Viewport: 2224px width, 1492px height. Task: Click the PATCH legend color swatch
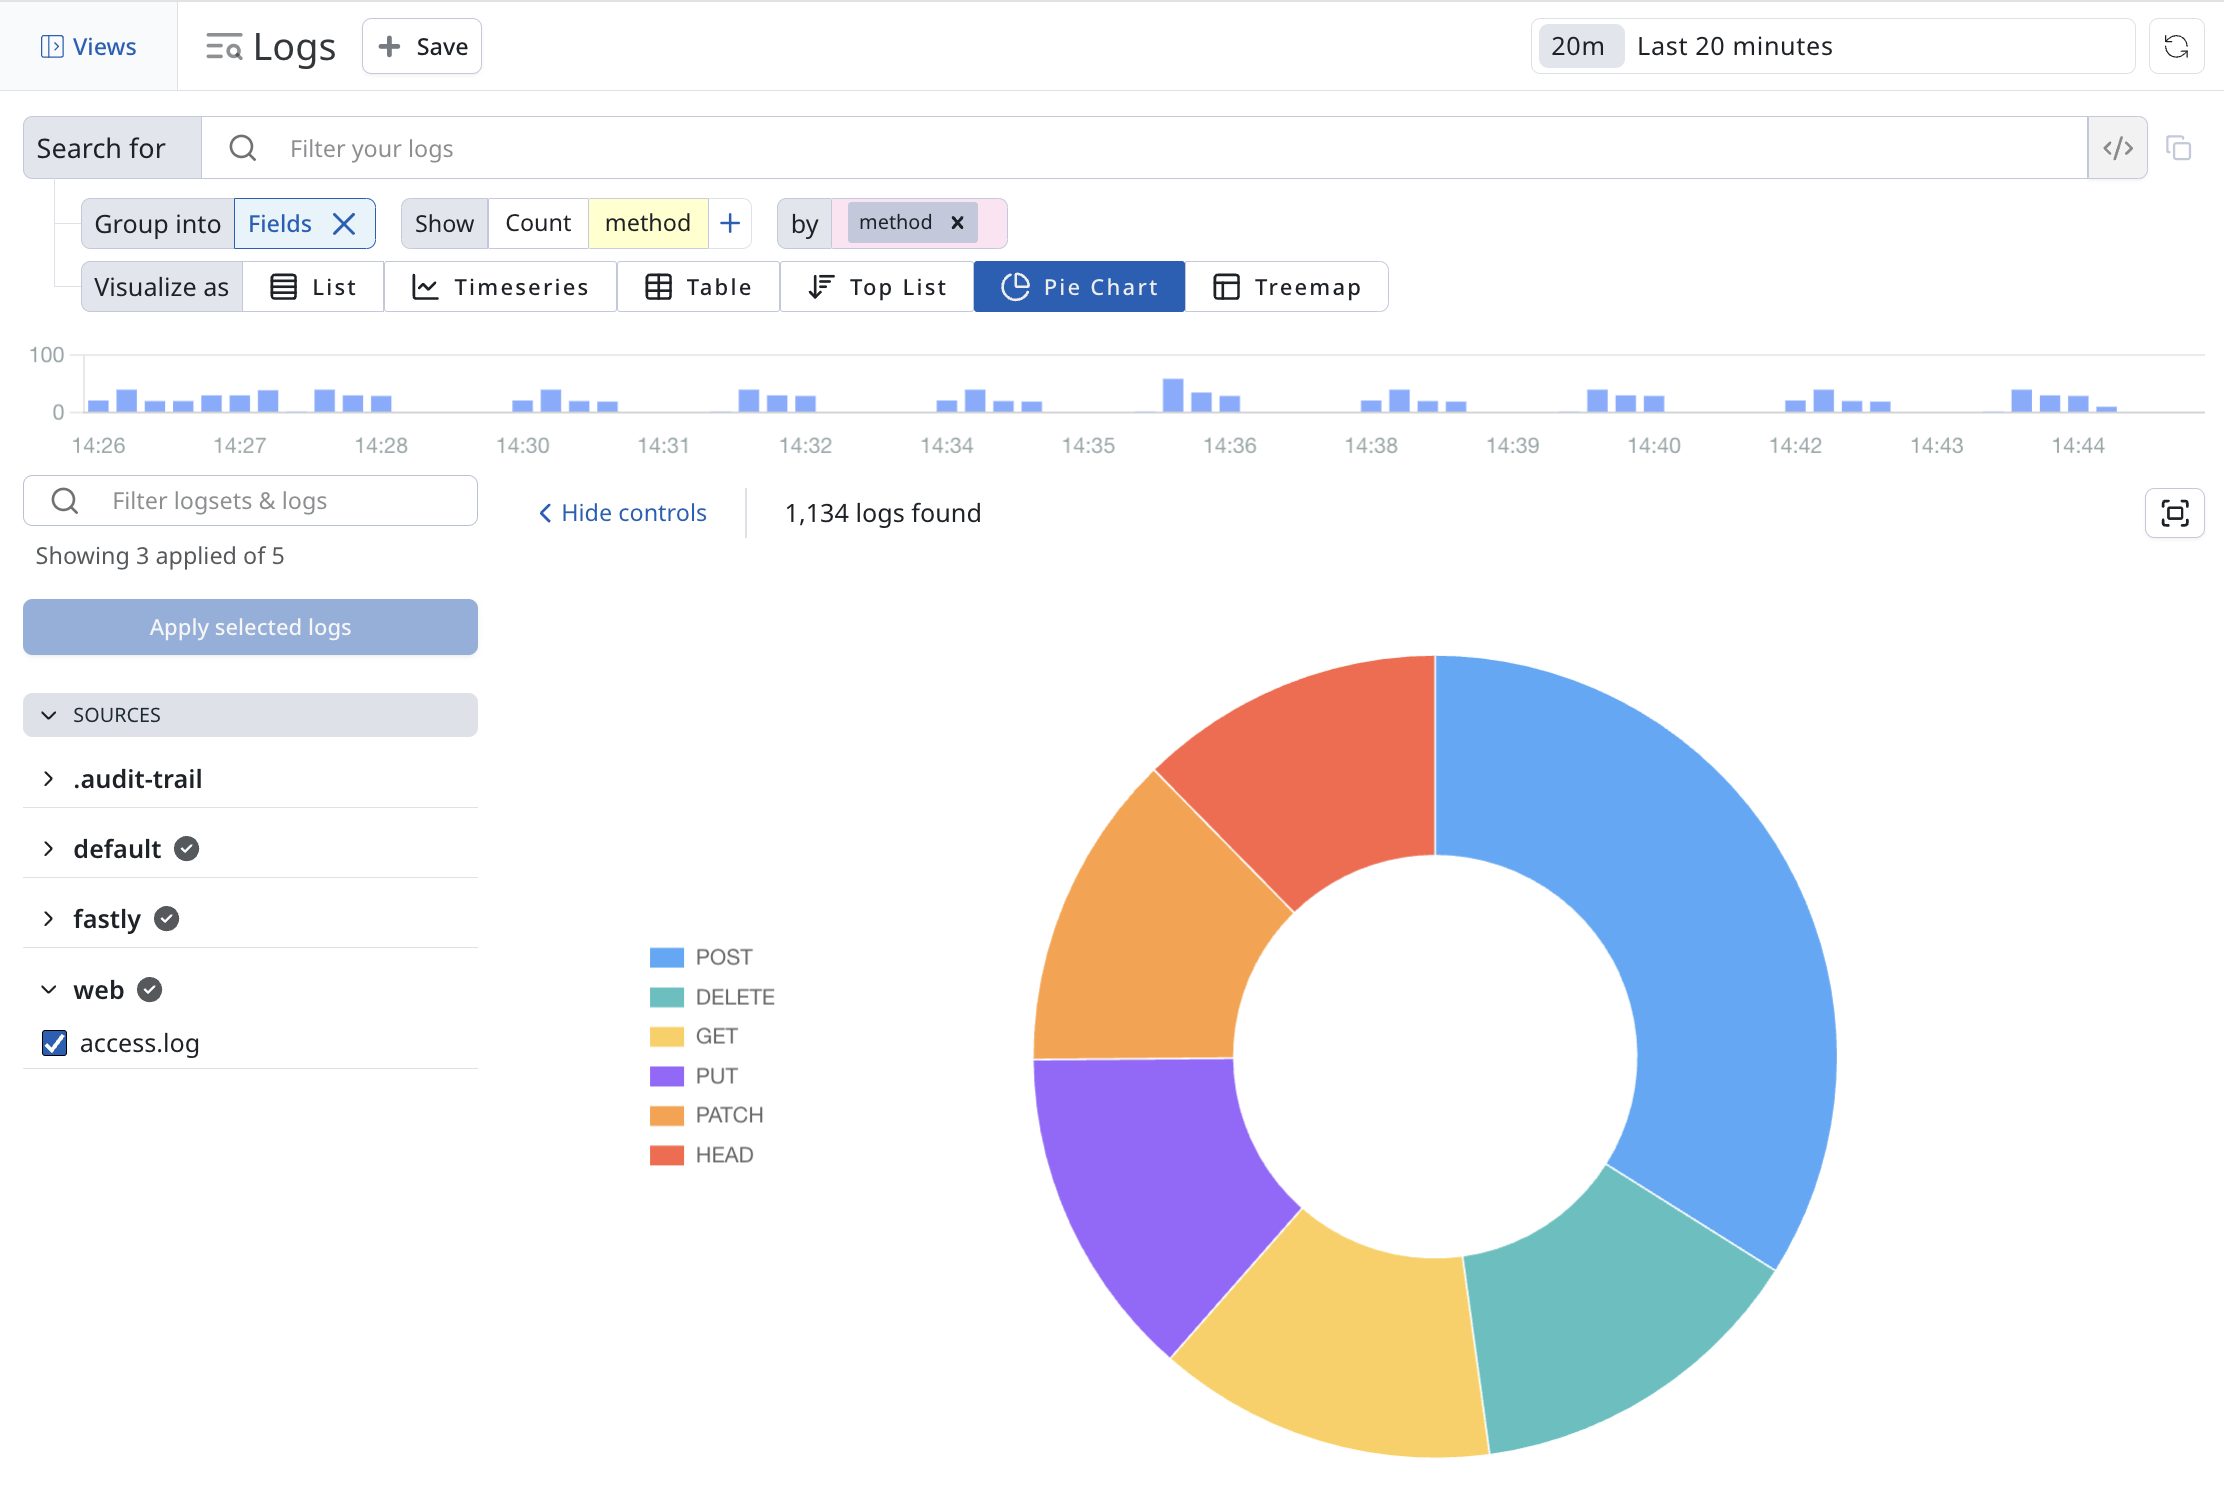tap(667, 1115)
